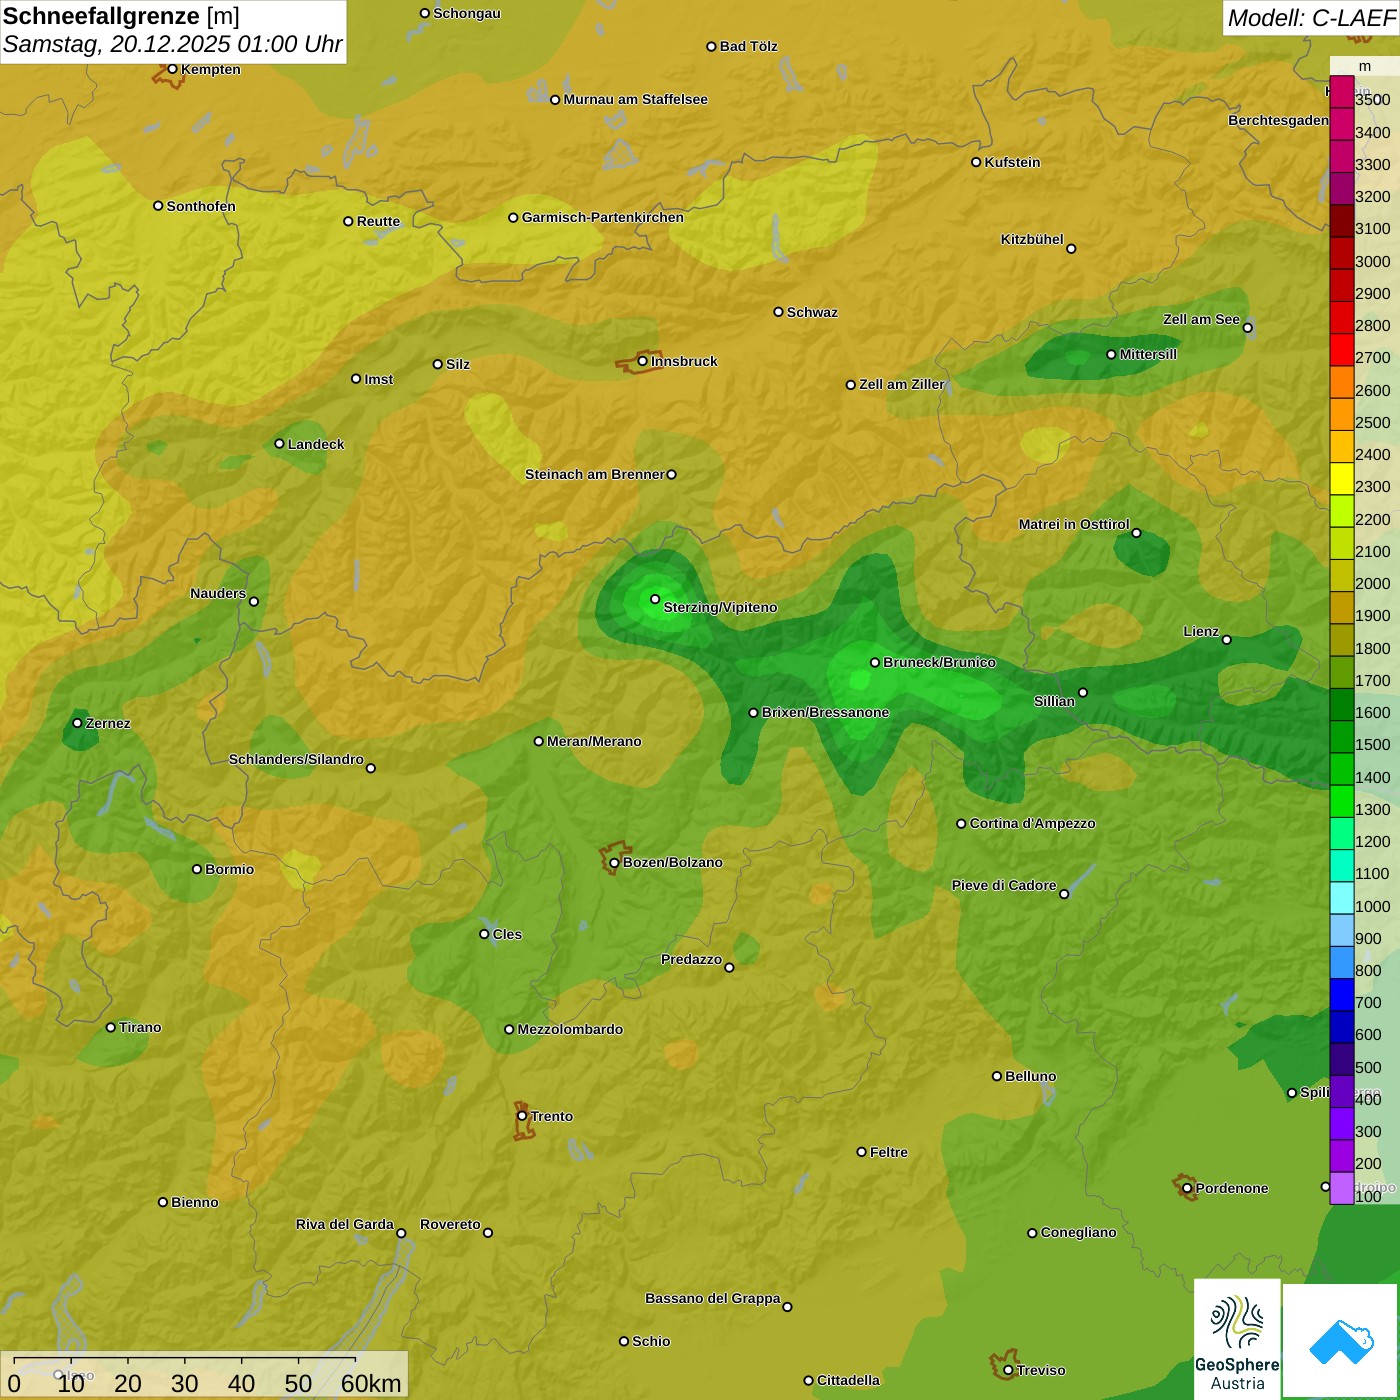Image resolution: width=1400 pixels, height=1400 pixels.
Task: Click the Trento city marker
Action: (x=522, y=1116)
